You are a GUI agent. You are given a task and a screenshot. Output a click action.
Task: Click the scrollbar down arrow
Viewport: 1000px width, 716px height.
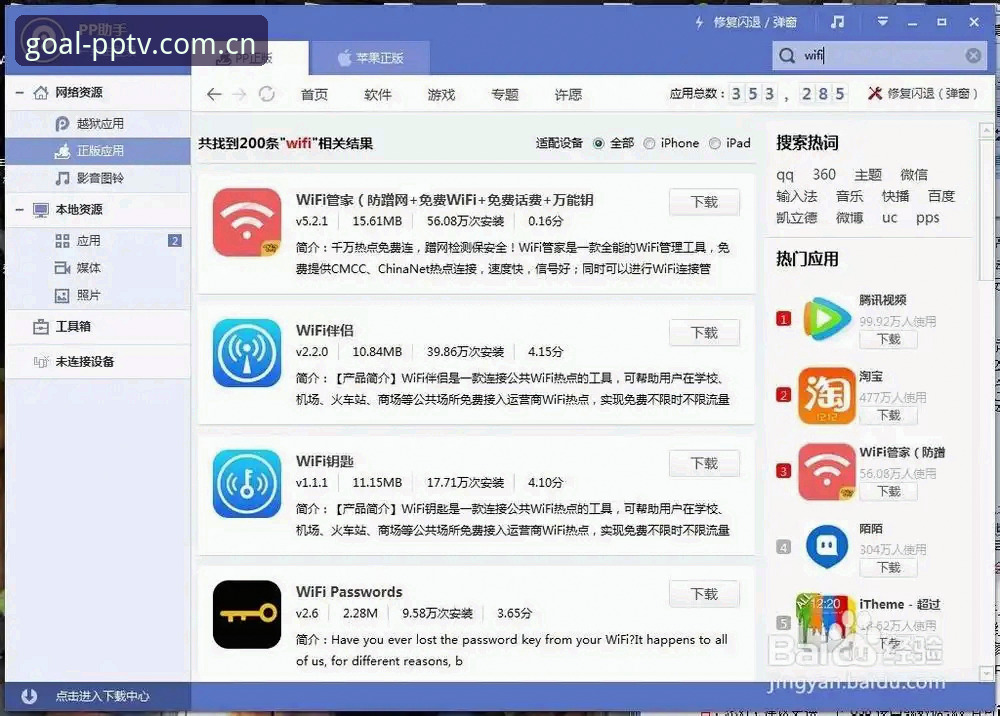[987, 673]
